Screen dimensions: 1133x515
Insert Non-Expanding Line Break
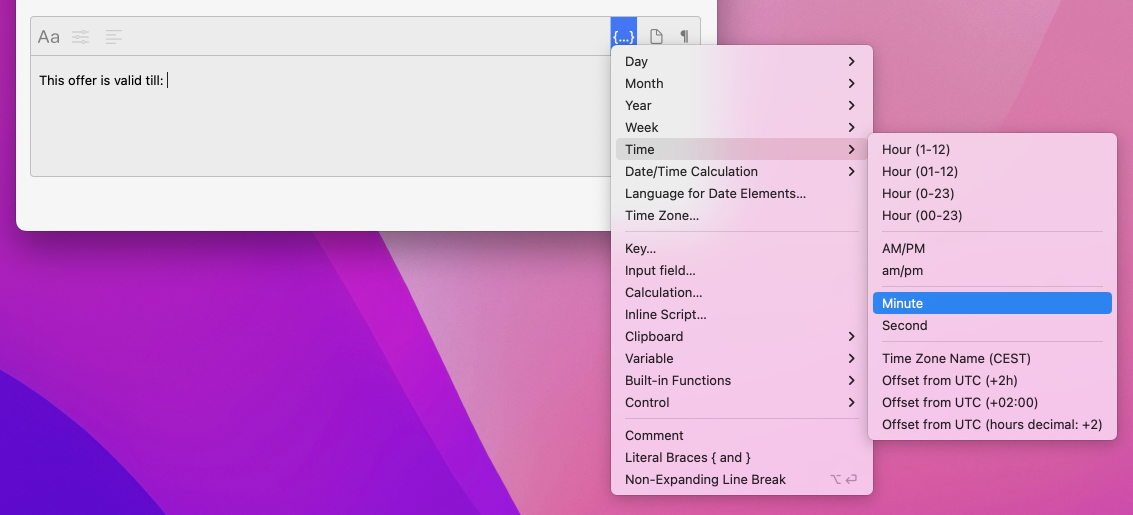705,480
